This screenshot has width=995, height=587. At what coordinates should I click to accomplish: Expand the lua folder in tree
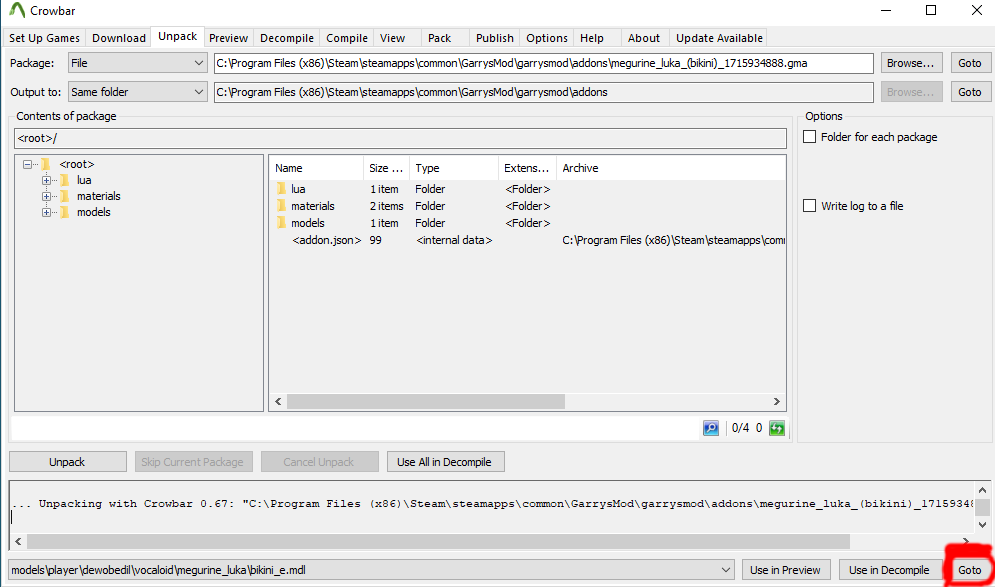click(46, 180)
